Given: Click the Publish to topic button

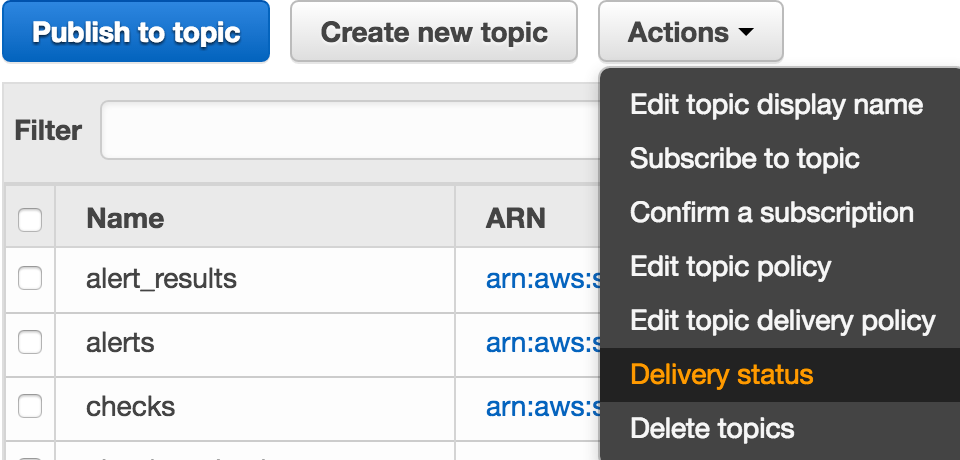Looking at the screenshot, I should [x=136, y=32].
